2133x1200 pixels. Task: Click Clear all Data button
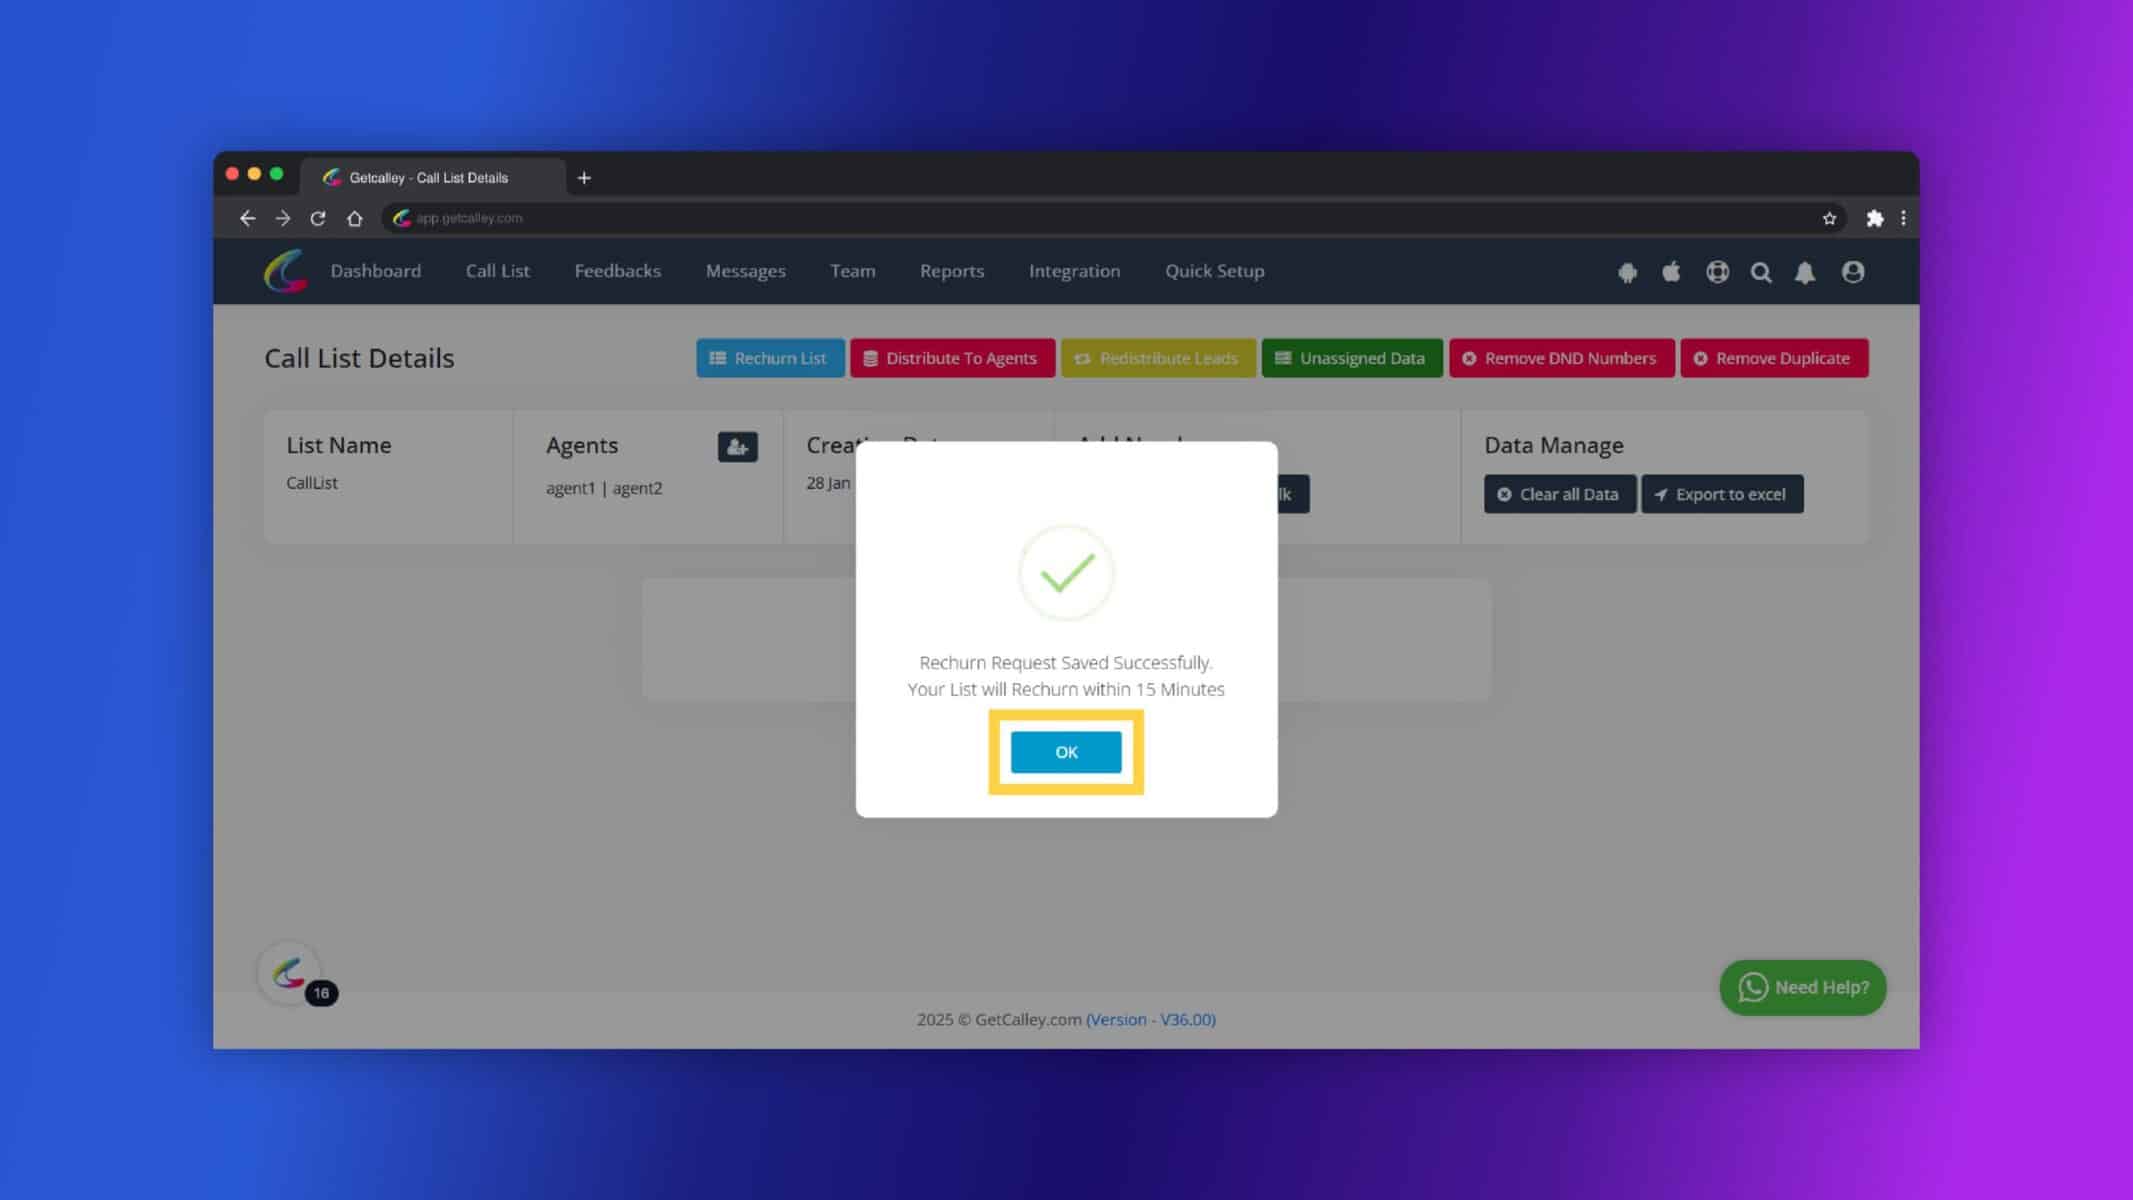(1559, 494)
